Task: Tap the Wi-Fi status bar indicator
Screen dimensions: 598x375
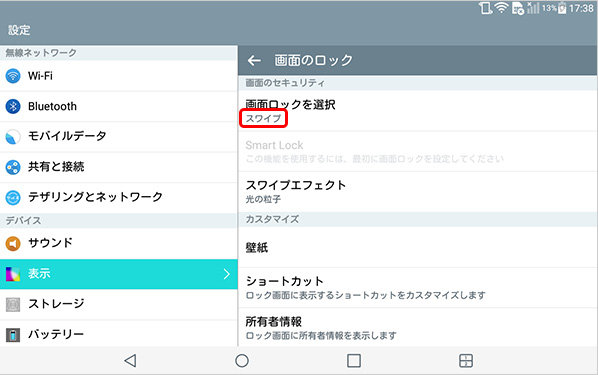Action: (502, 8)
